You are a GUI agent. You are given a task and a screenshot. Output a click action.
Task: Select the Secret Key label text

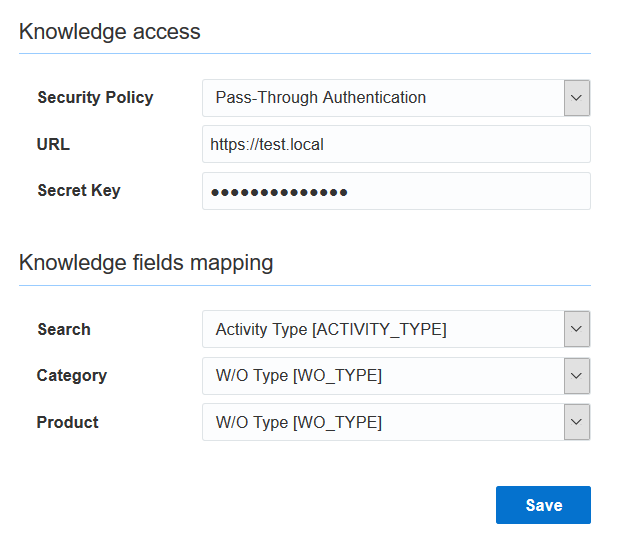tap(78, 190)
